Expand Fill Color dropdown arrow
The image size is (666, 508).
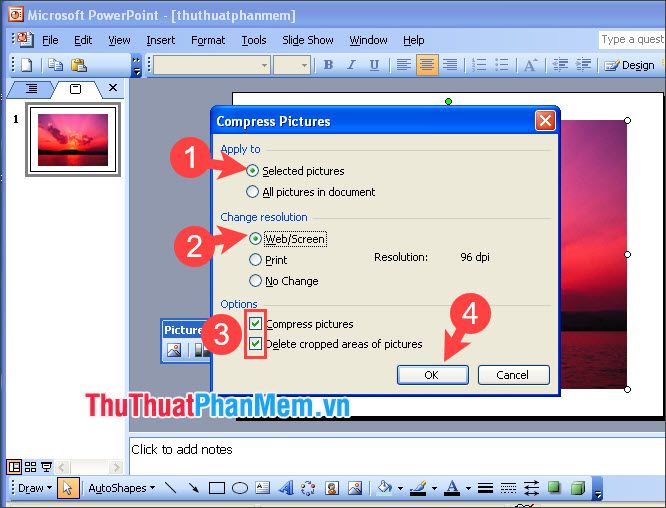tap(400, 488)
